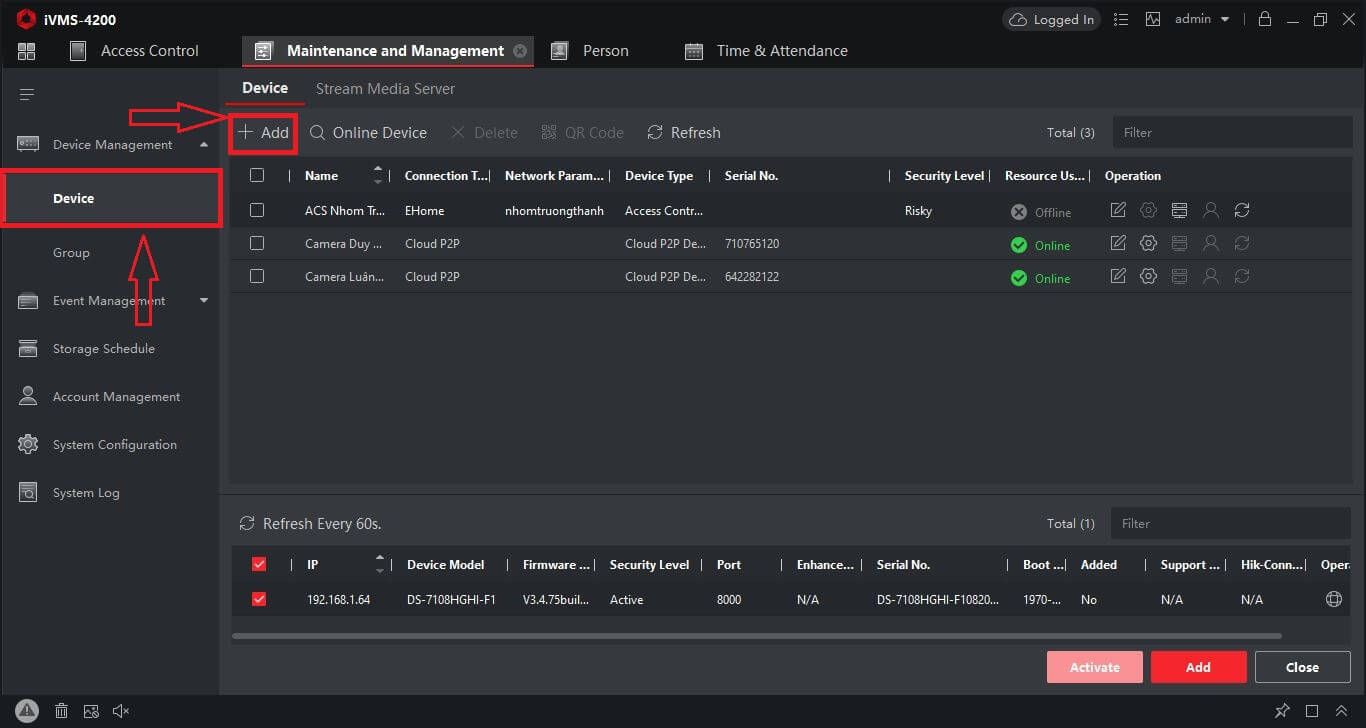
Task: Close the Maintenance and Management tab
Action: [x=520, y=51]
